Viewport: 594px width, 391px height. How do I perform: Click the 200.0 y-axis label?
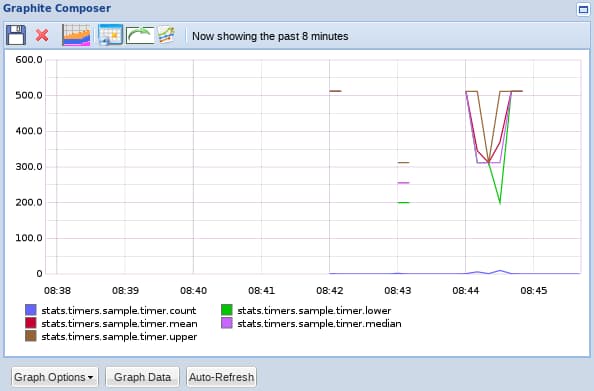pyautogui.click(x=29, y=202)
